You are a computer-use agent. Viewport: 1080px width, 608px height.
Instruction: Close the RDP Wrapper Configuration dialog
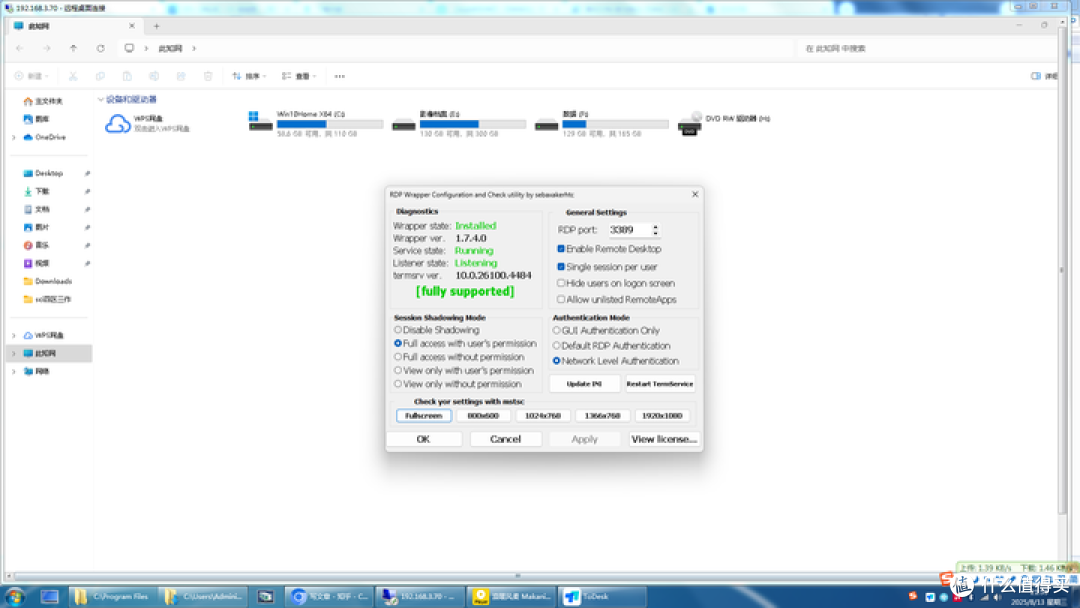tap(694, 194)
